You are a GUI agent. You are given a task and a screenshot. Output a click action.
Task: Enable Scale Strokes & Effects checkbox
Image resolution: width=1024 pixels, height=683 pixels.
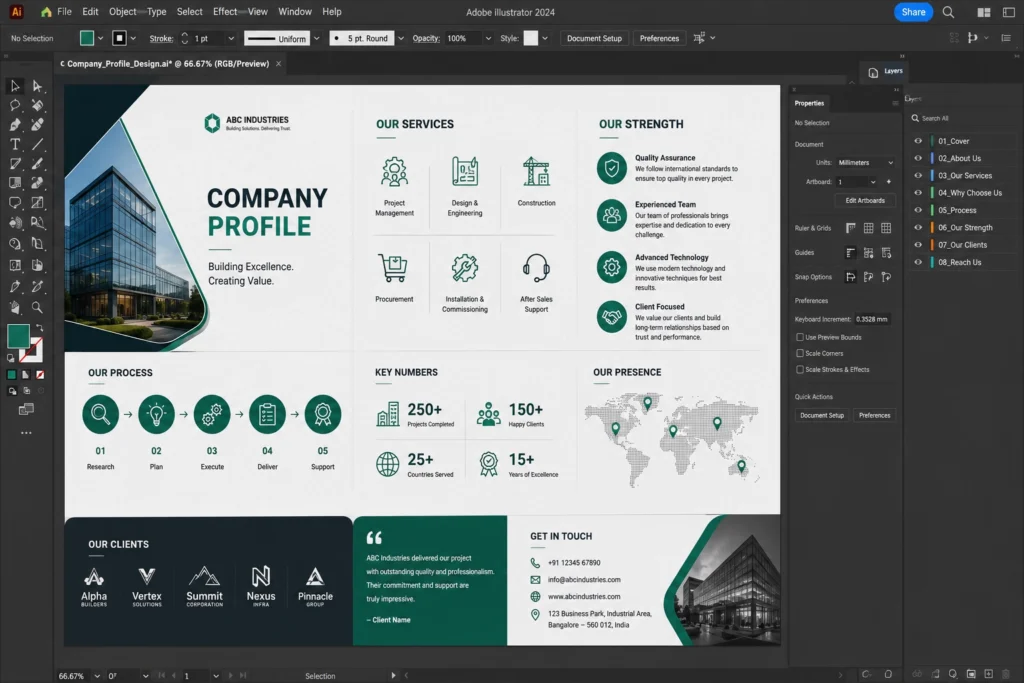(x=799, y=370)
